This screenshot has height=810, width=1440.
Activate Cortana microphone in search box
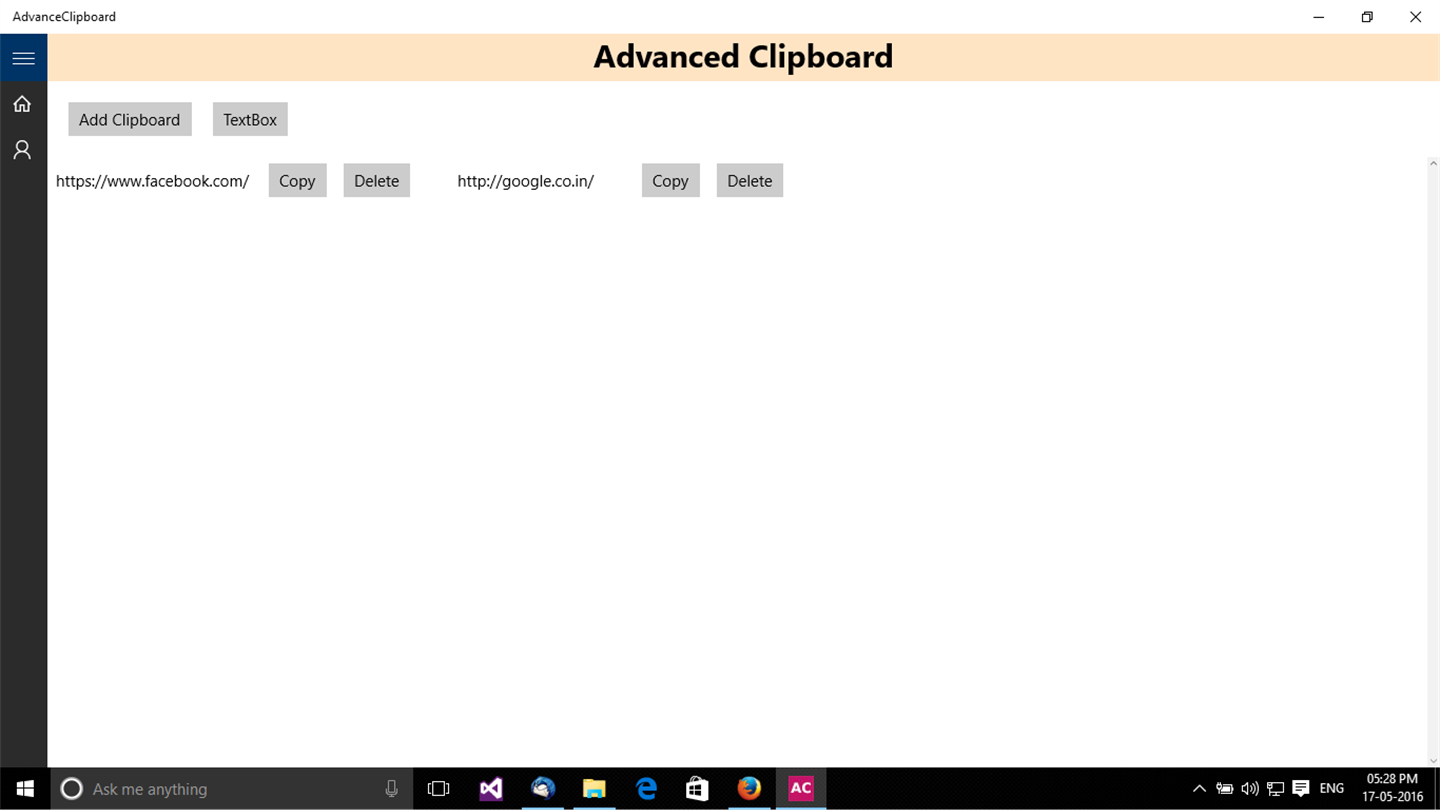(x=392, y=789)
